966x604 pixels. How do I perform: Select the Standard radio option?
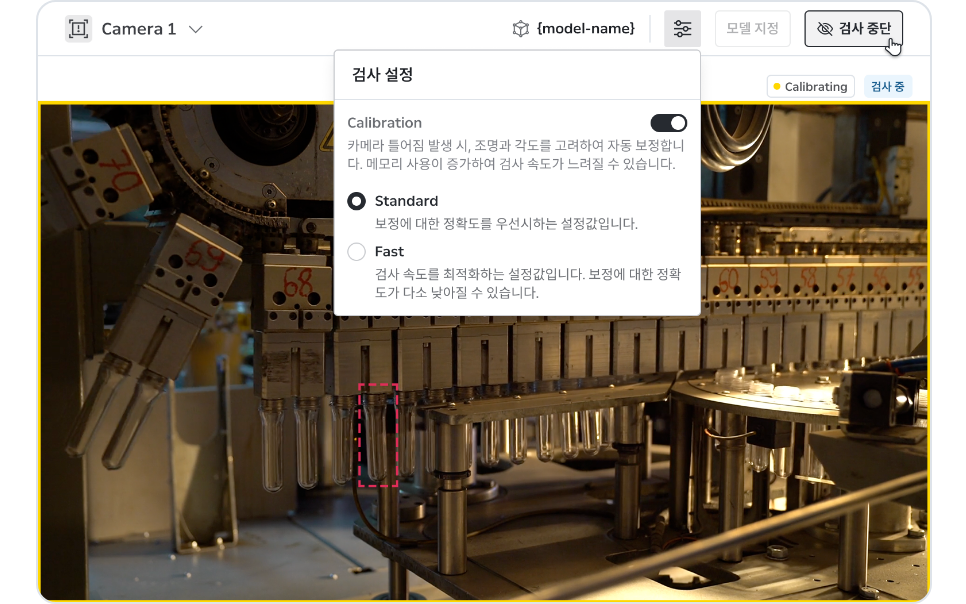(356, 202)
